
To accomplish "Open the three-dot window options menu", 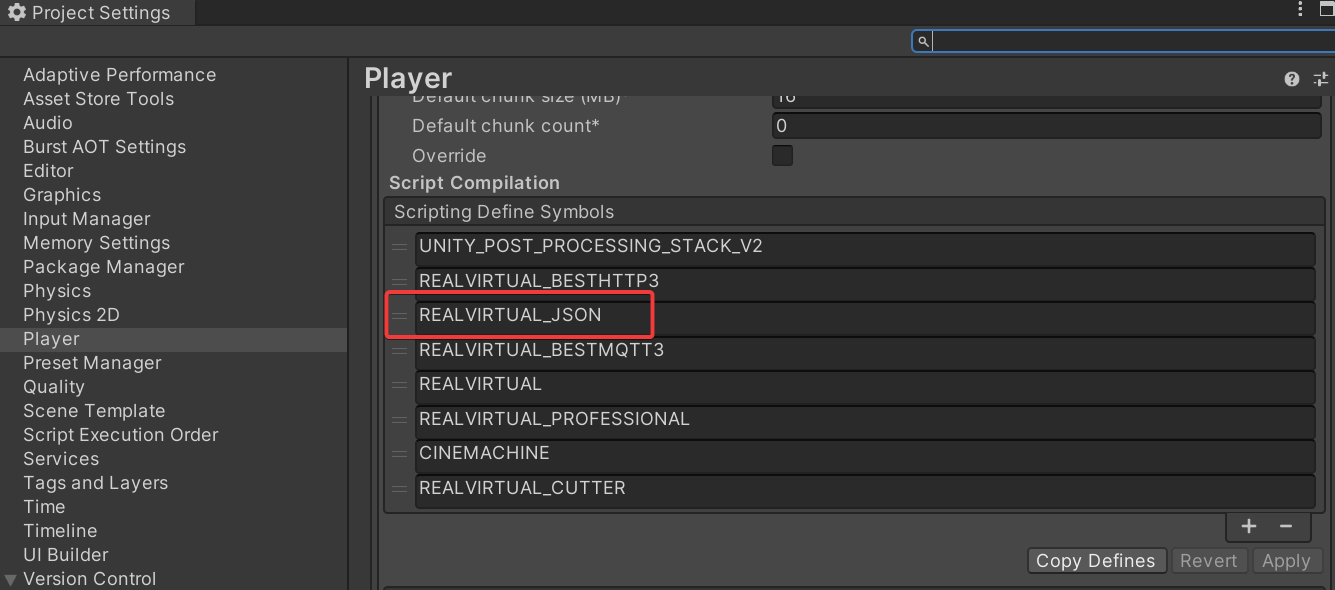I will coord(1300,11).
